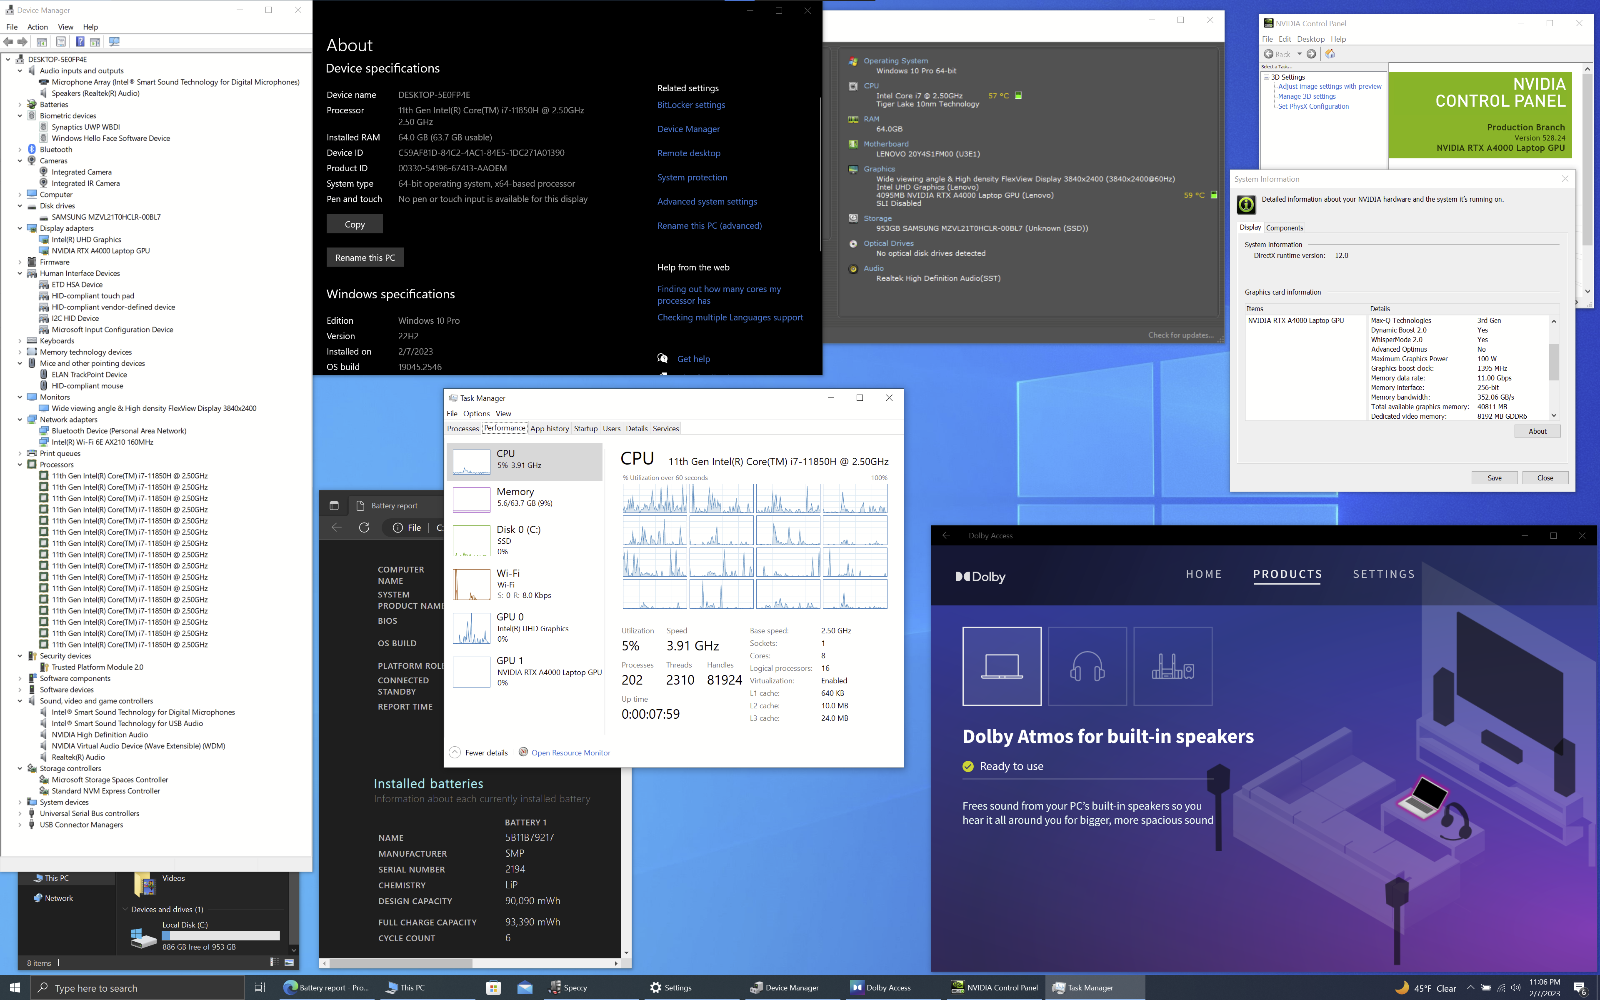Click the refresh icon in Battery report browser
Screen dimensions: 1600x1000
pos(364,527)
